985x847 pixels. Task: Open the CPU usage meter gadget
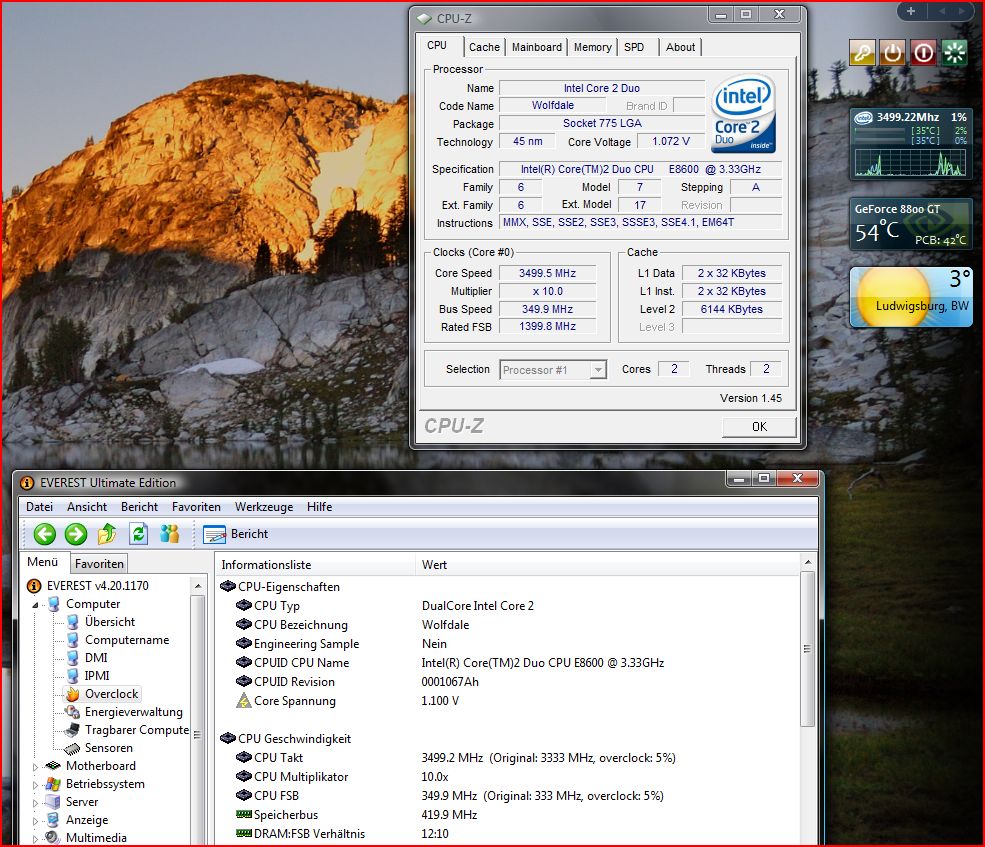click(x=910, y=144)
